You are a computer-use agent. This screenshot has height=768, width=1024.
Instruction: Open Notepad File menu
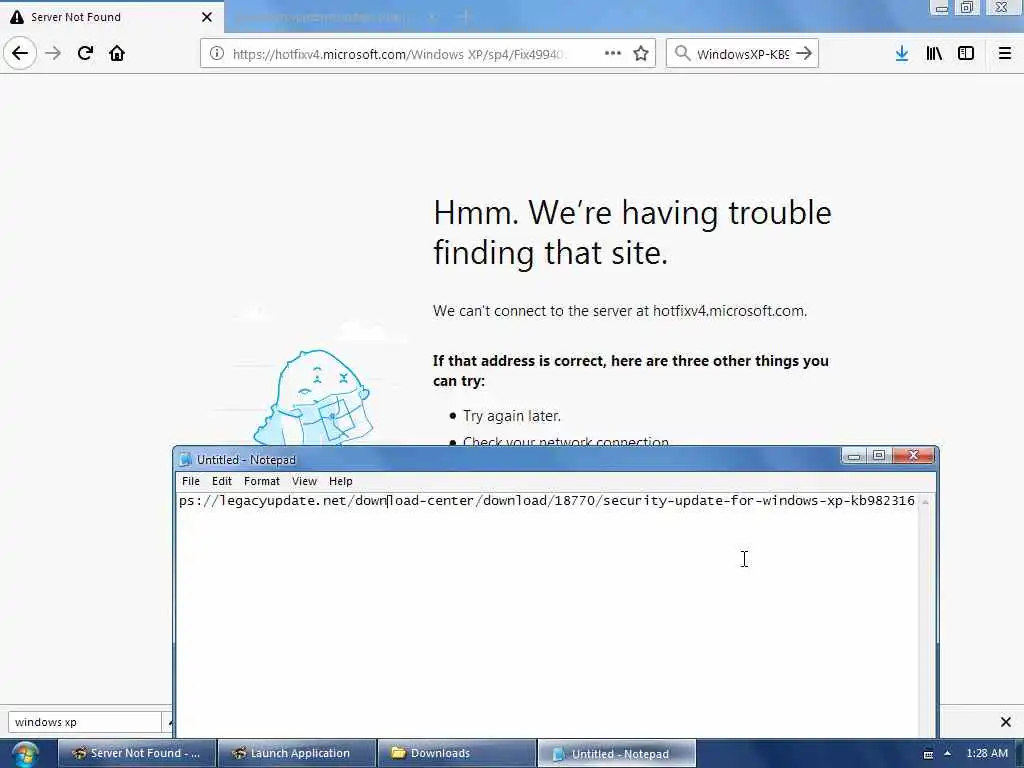(x=191, y=481)
